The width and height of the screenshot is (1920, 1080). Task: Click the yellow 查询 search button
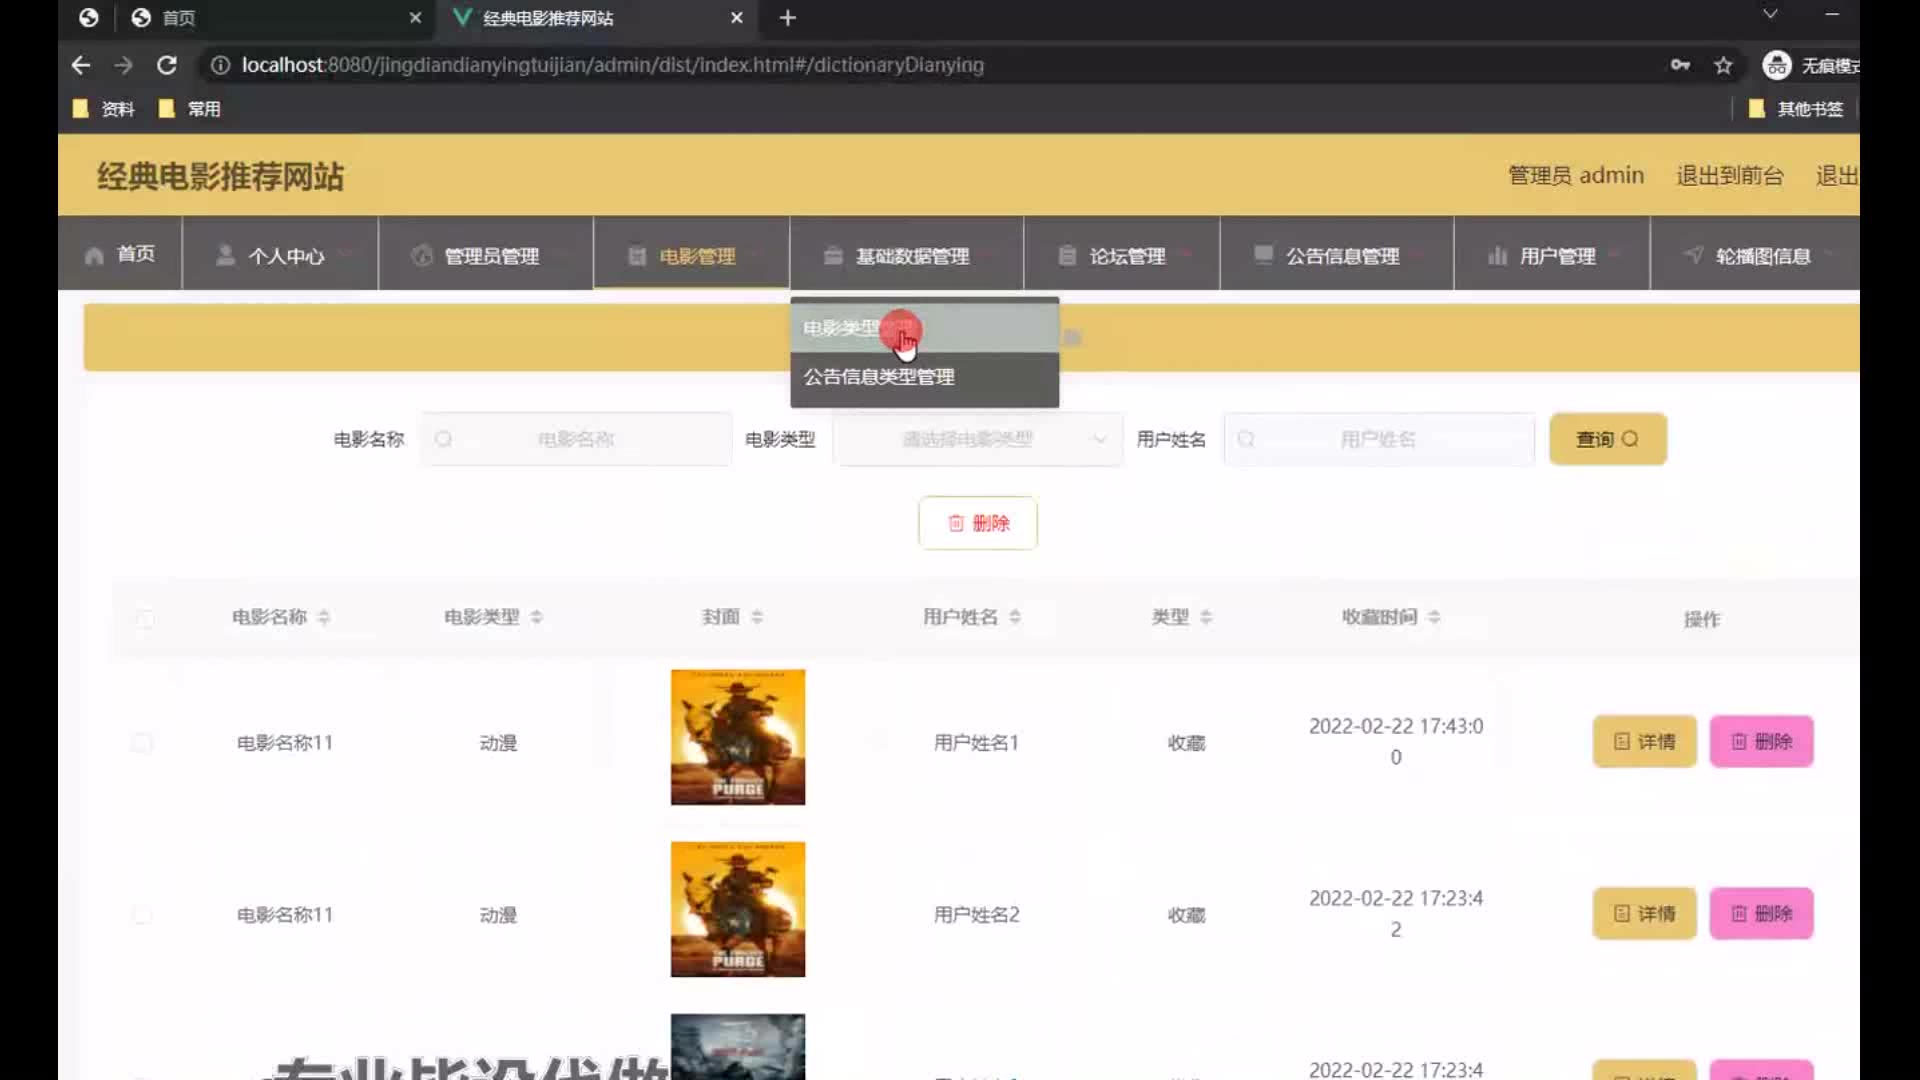pyautogui.click(x=1607, y=439)
